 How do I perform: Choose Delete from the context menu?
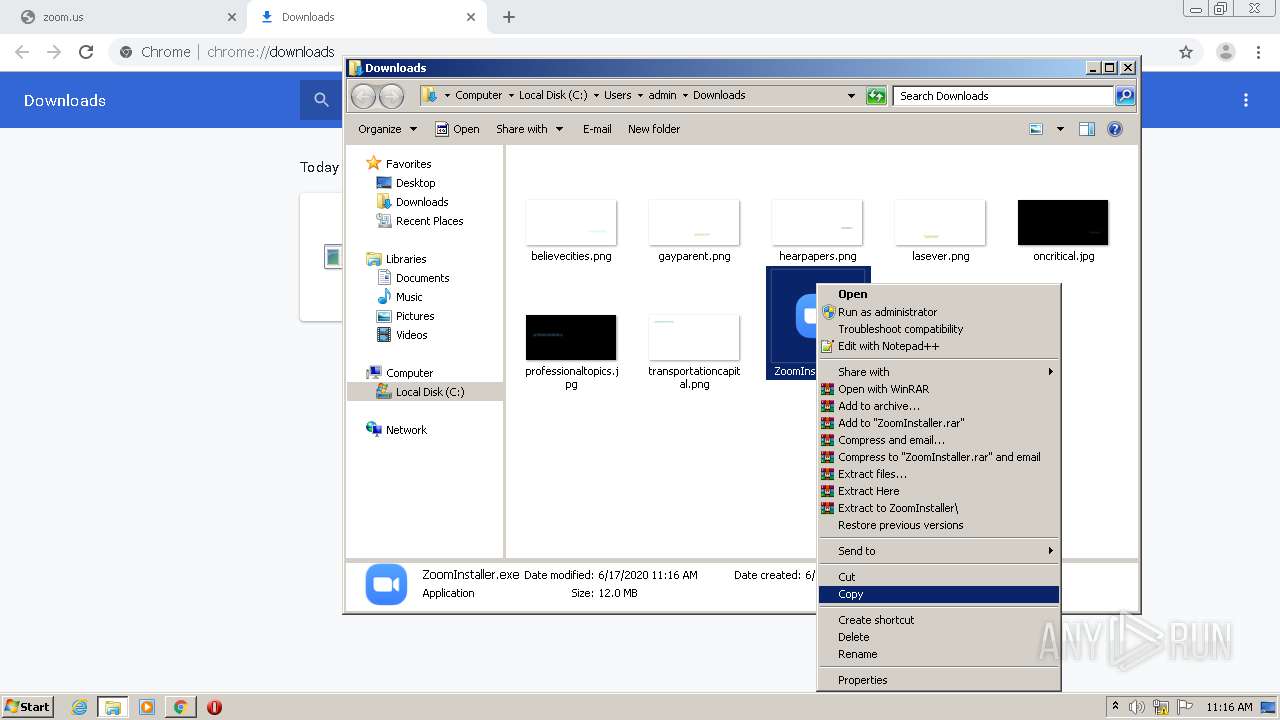(x=939, y=637)
